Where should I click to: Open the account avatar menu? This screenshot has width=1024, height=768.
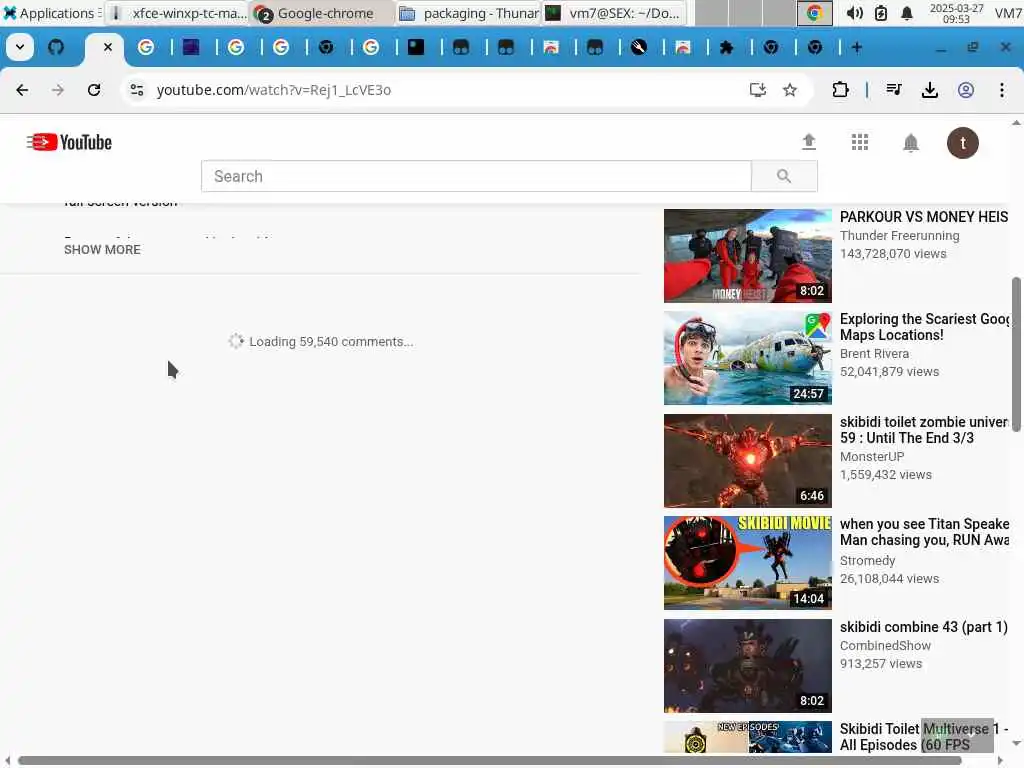point(963,142)
